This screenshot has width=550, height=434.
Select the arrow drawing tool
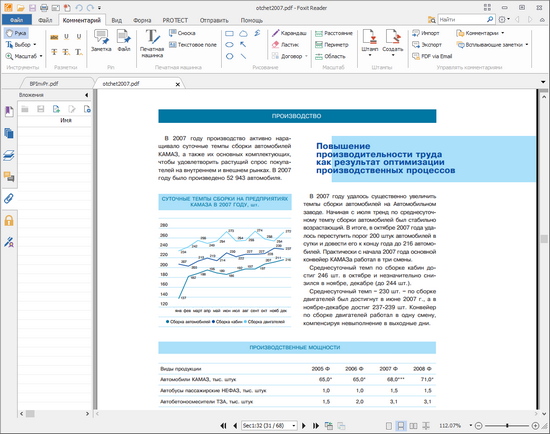pos(243,45)
